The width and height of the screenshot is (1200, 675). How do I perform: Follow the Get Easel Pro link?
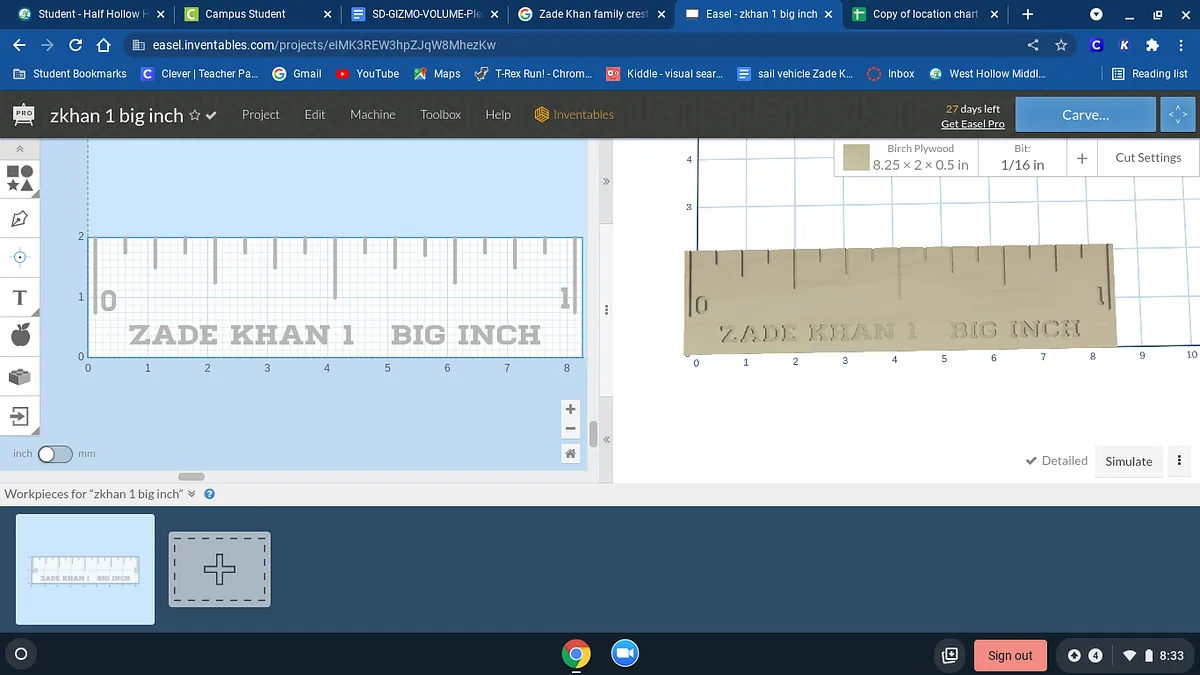972,124
